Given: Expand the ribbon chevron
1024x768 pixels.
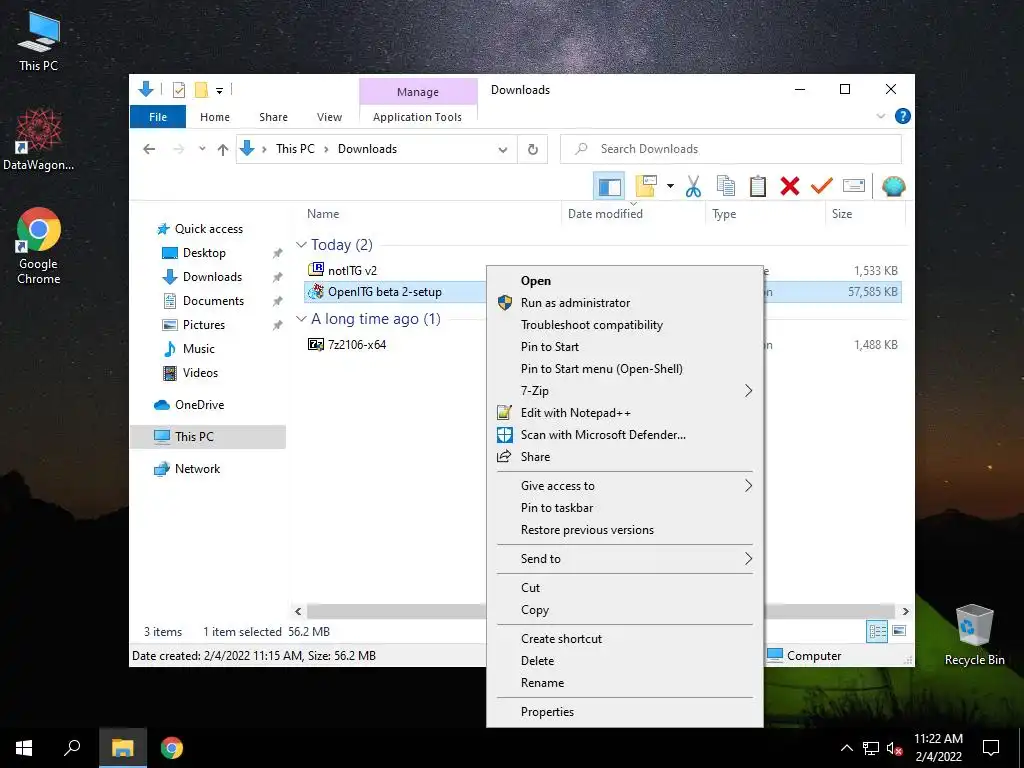Looking at the screenshot, I should [x=880, y=116].
